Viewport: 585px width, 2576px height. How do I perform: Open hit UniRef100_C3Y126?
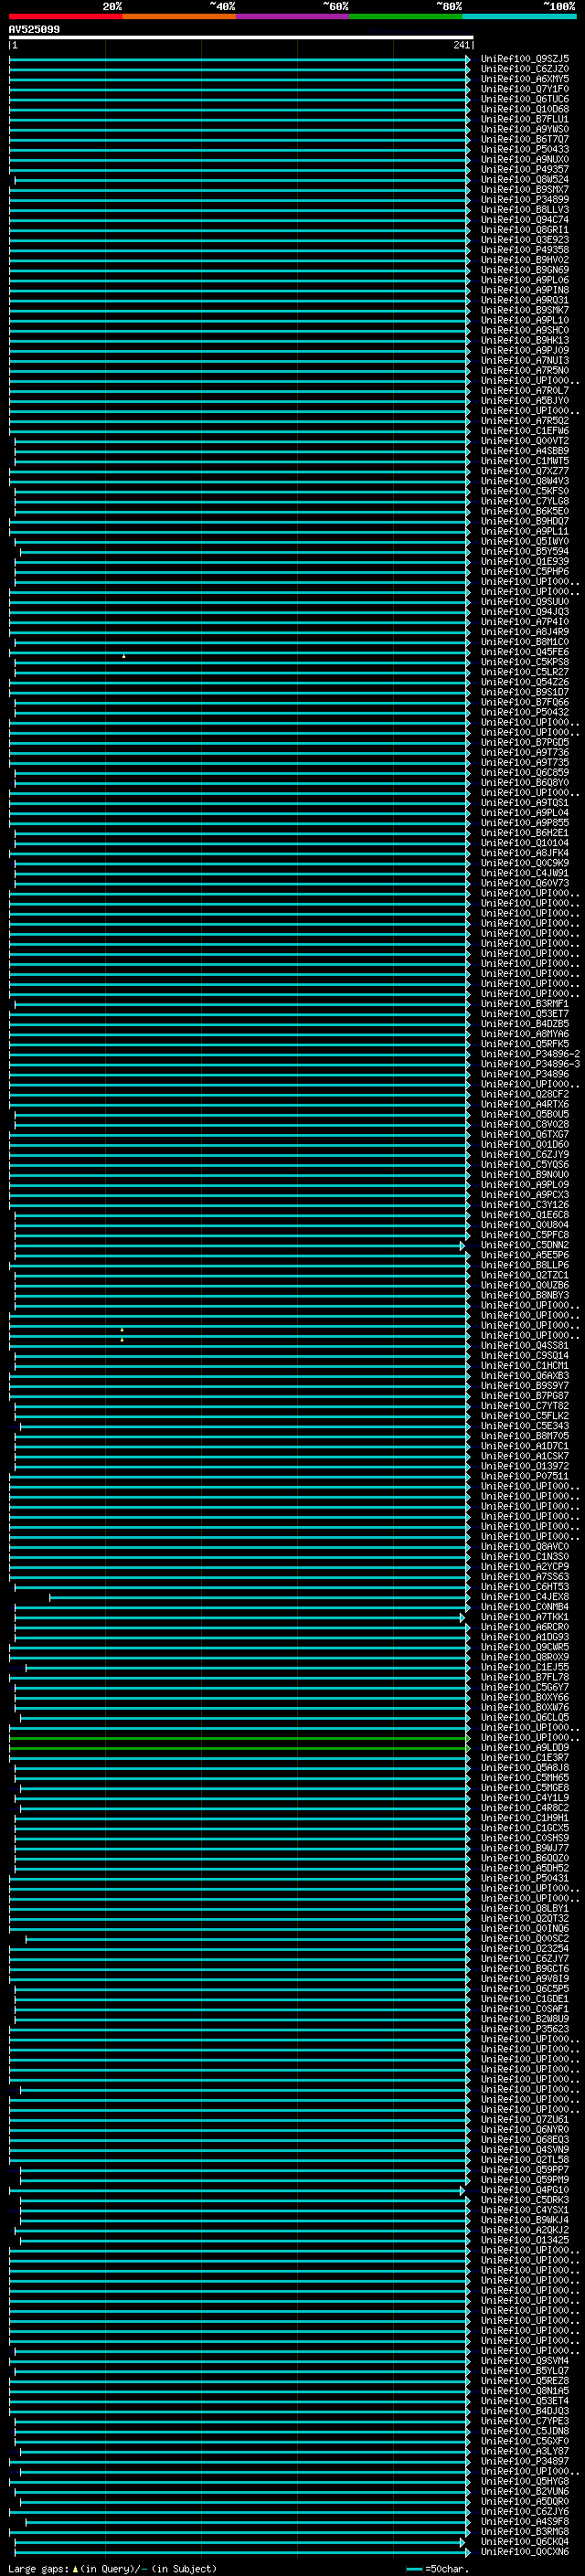tap(525, 1205)
